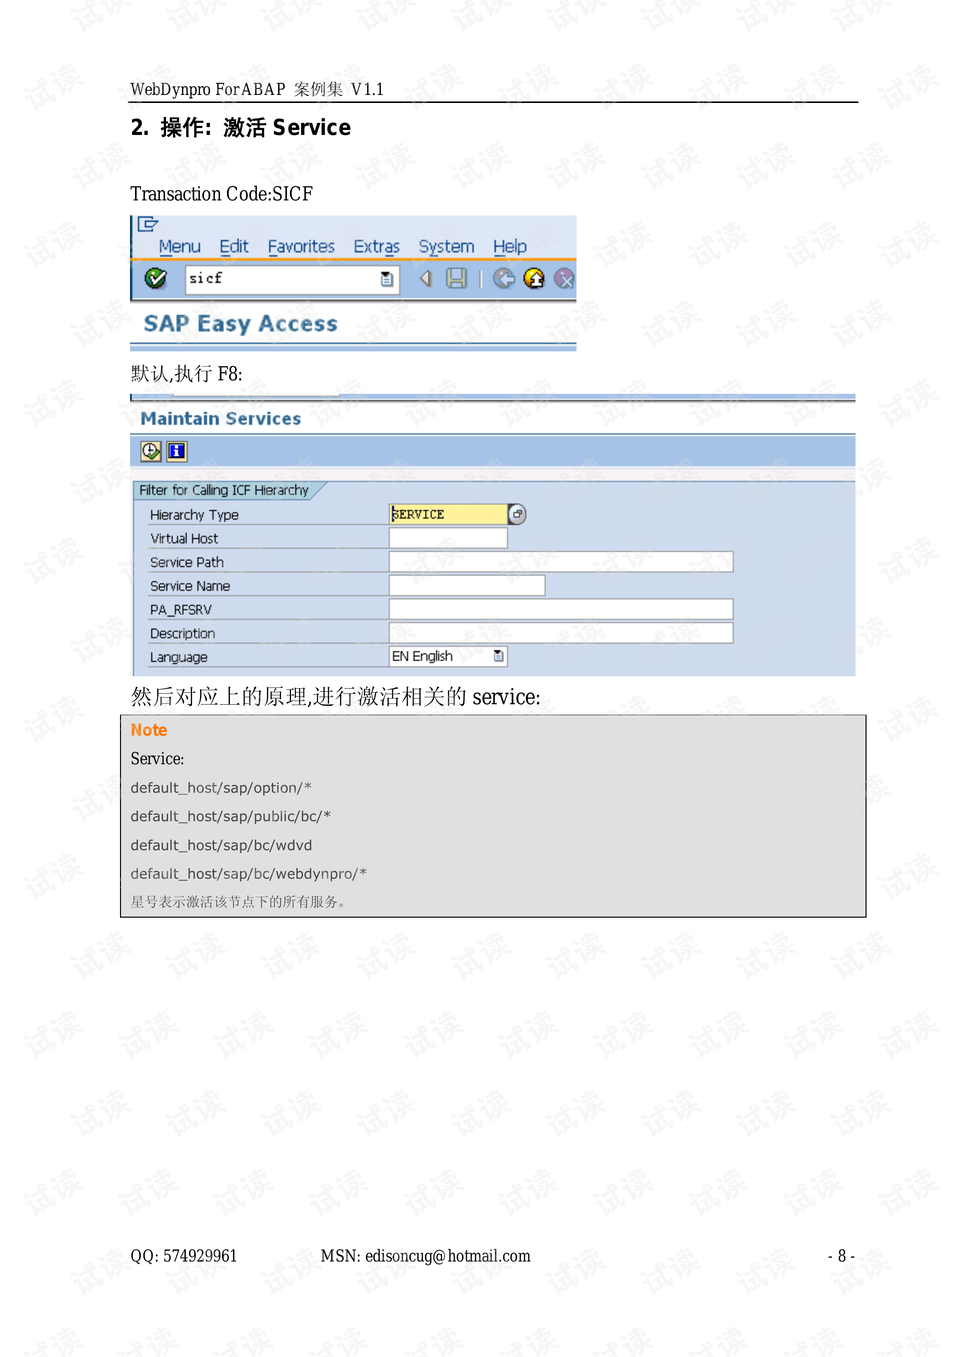Viewport: 960px width, 1357px height.
Task: Open the Hierarchy Type value help button
Action: tap(517, 514)
